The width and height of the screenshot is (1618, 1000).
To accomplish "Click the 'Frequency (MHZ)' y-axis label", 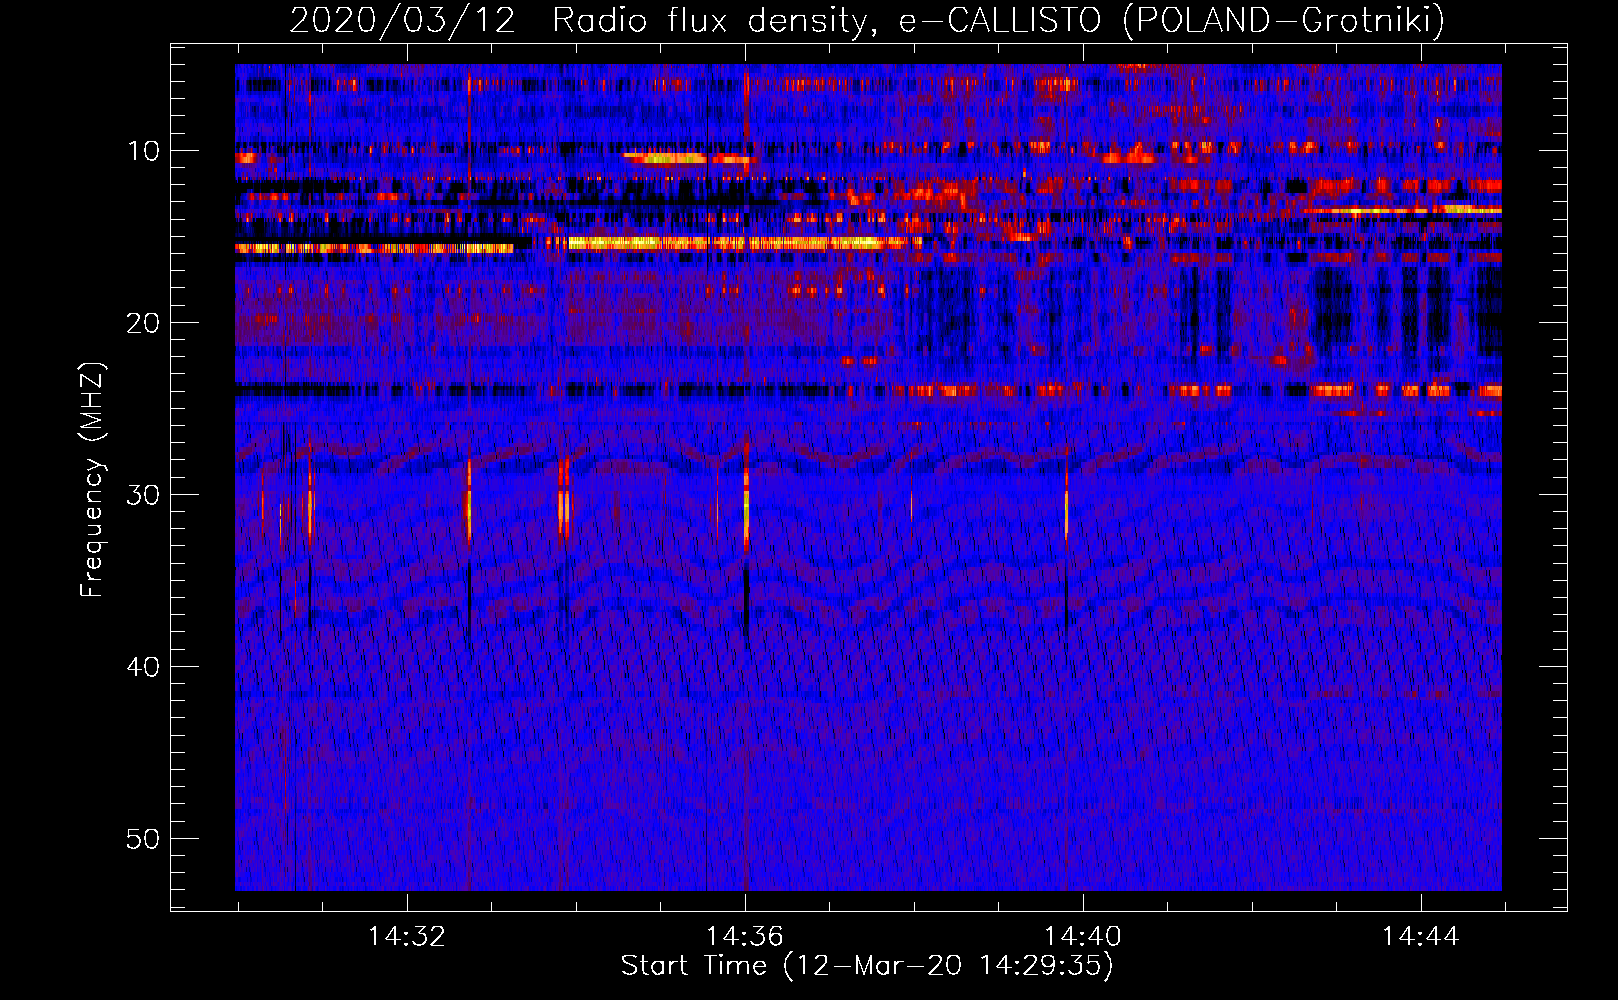I will (92, 480).
